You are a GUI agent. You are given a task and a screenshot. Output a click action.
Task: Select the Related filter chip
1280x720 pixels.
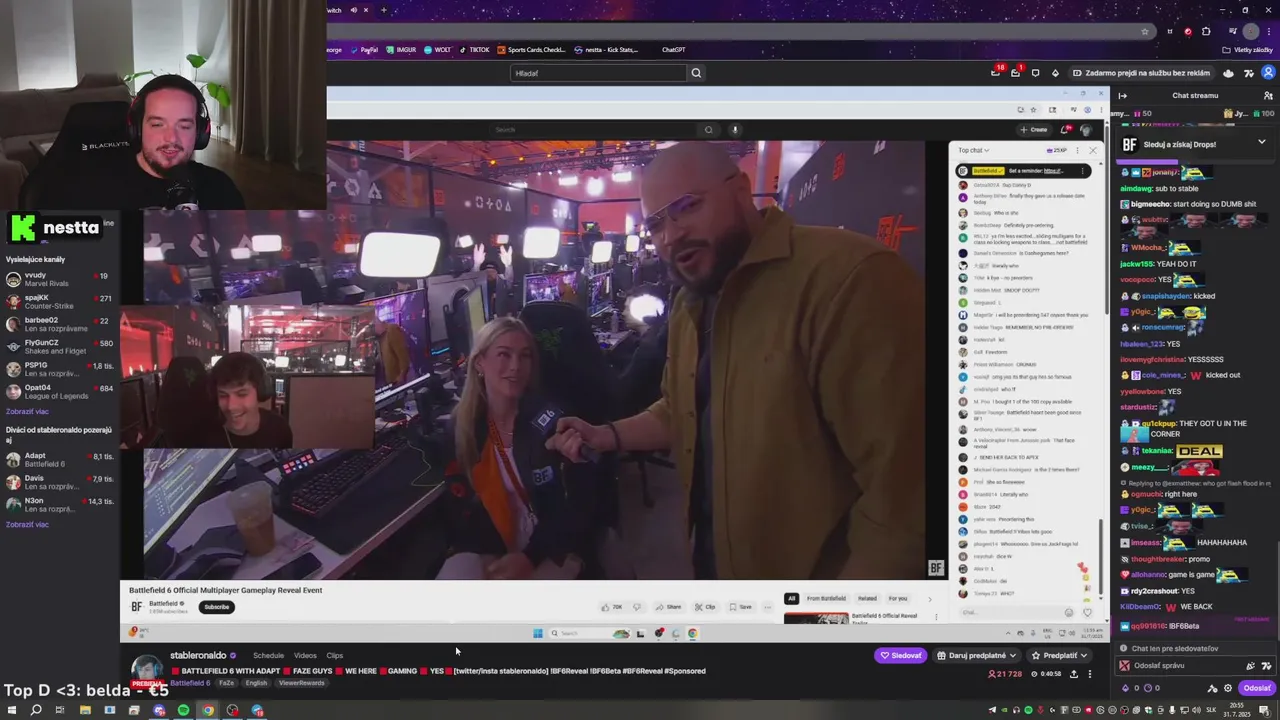coord(867,598)
